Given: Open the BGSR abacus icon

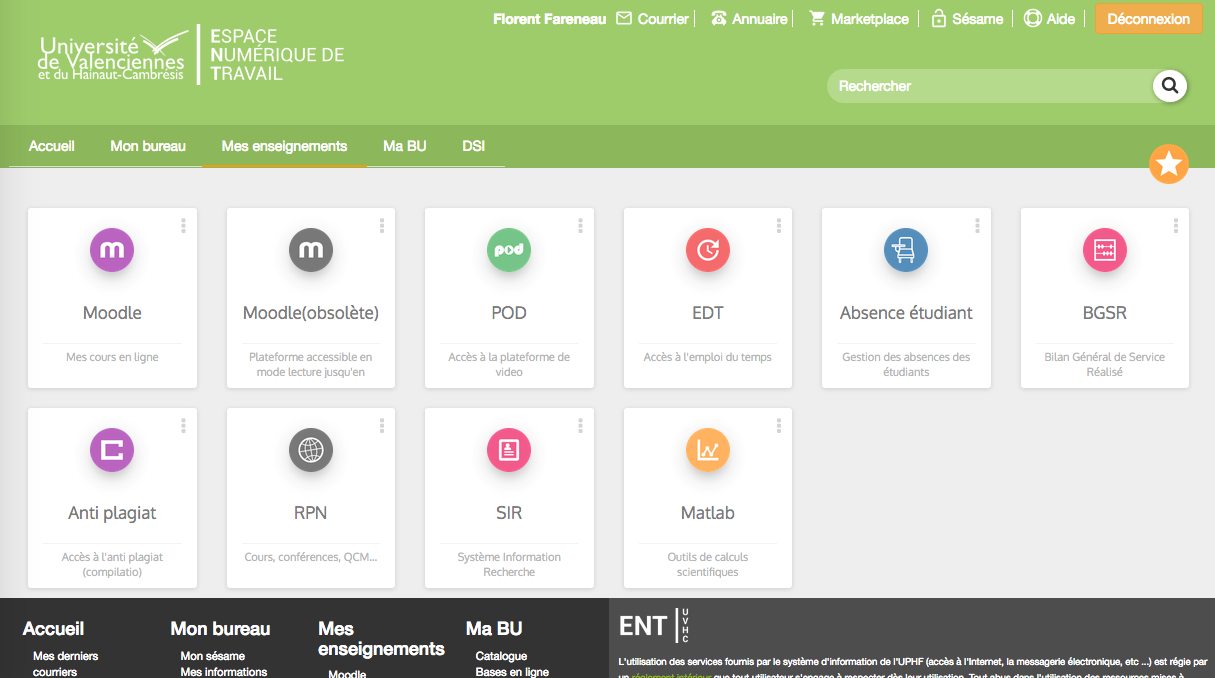Looking at the screenshot, I should coord(1104,250).
